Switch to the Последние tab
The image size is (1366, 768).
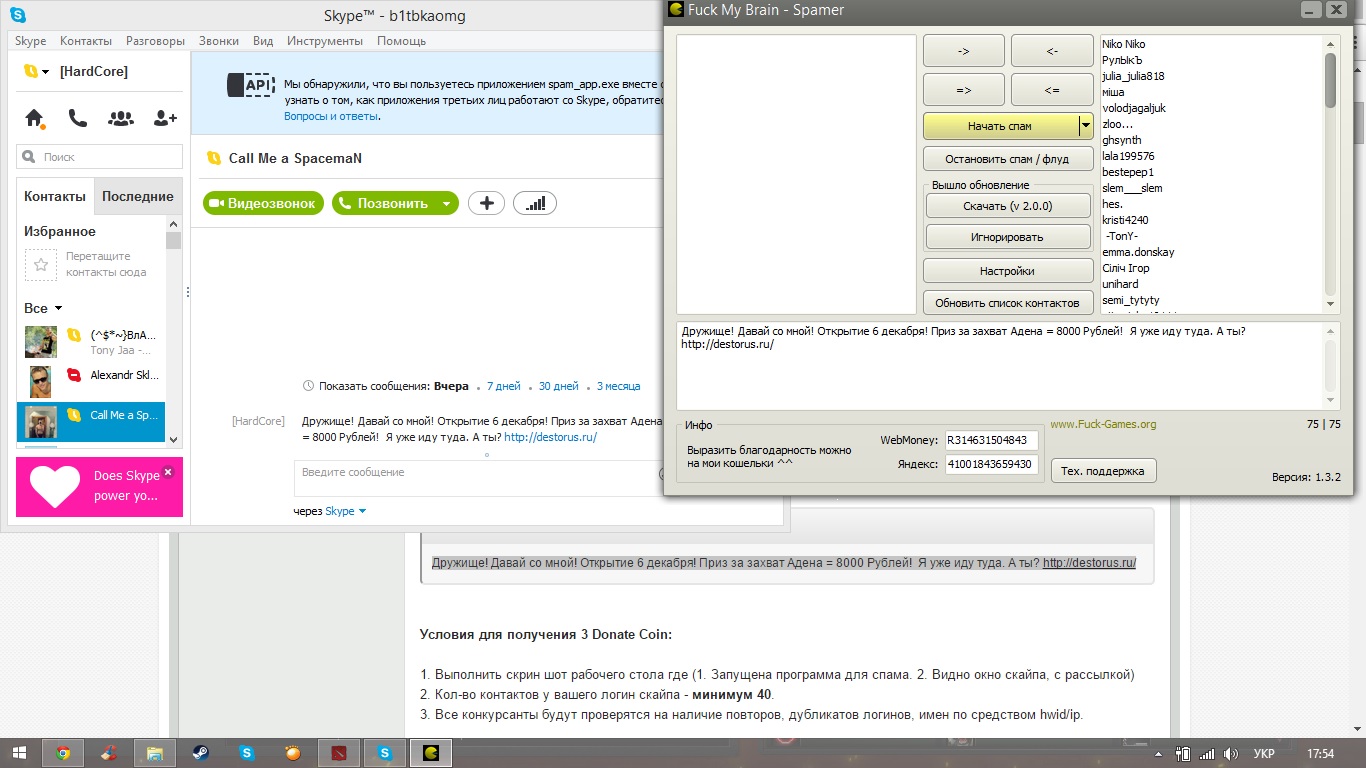(138, 197)
